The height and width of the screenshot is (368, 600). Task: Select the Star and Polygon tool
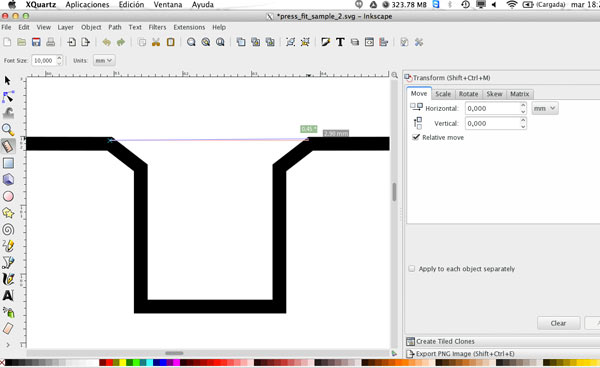point(8,213)
